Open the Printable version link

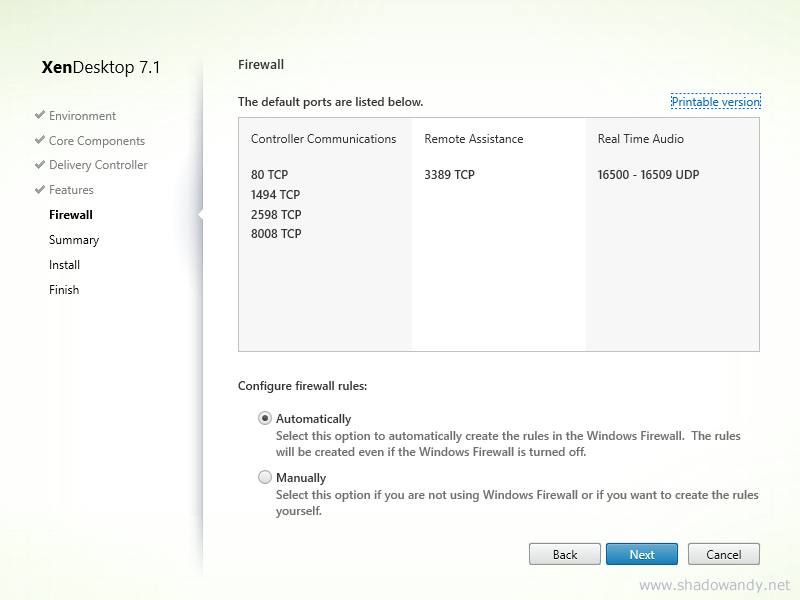coord(716,102)
